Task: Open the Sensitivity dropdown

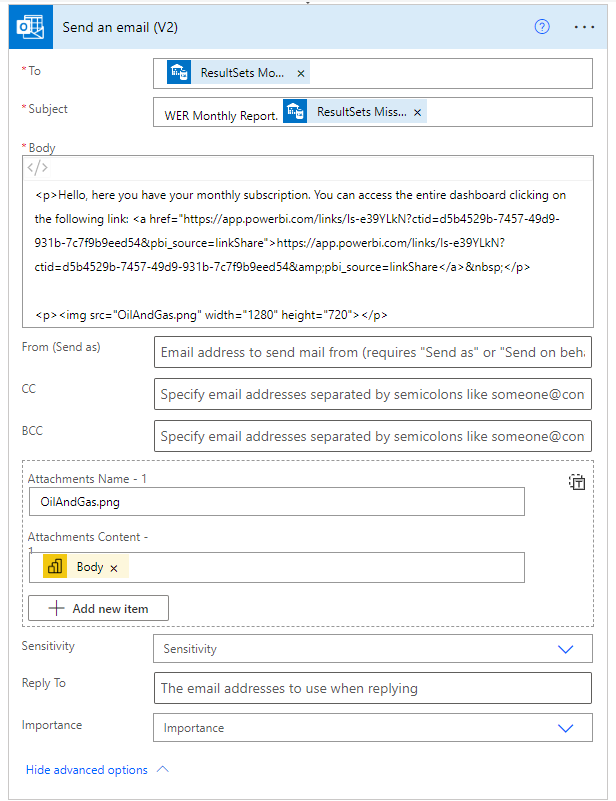Action: pyautogui.click(x=373, y=648)
